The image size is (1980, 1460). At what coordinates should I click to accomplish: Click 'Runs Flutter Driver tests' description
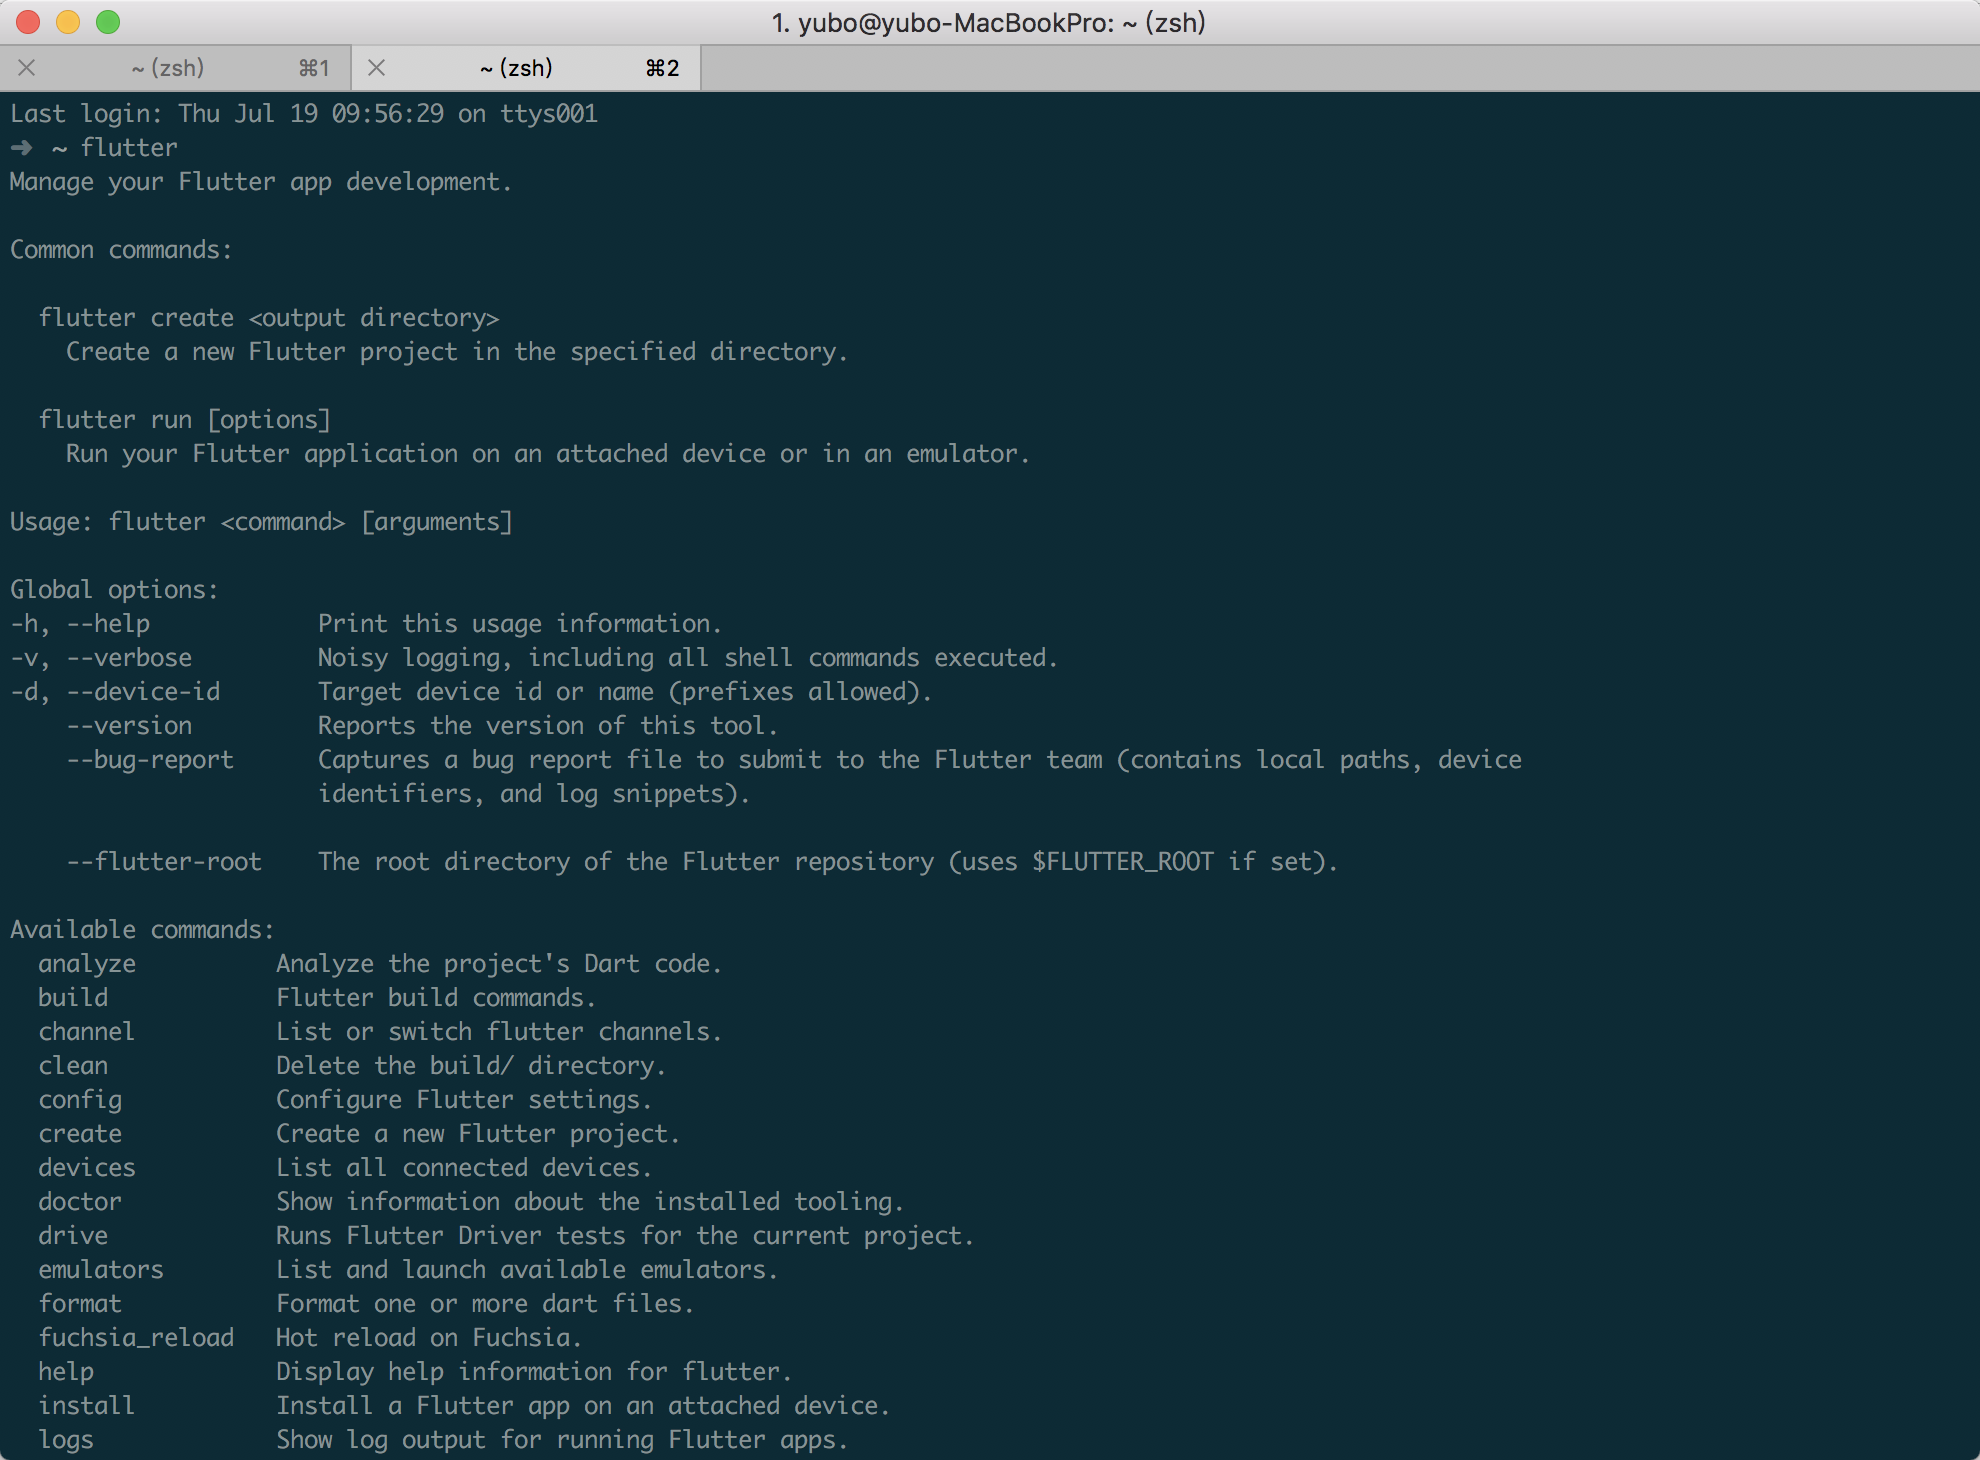[x=625, y=1236]
